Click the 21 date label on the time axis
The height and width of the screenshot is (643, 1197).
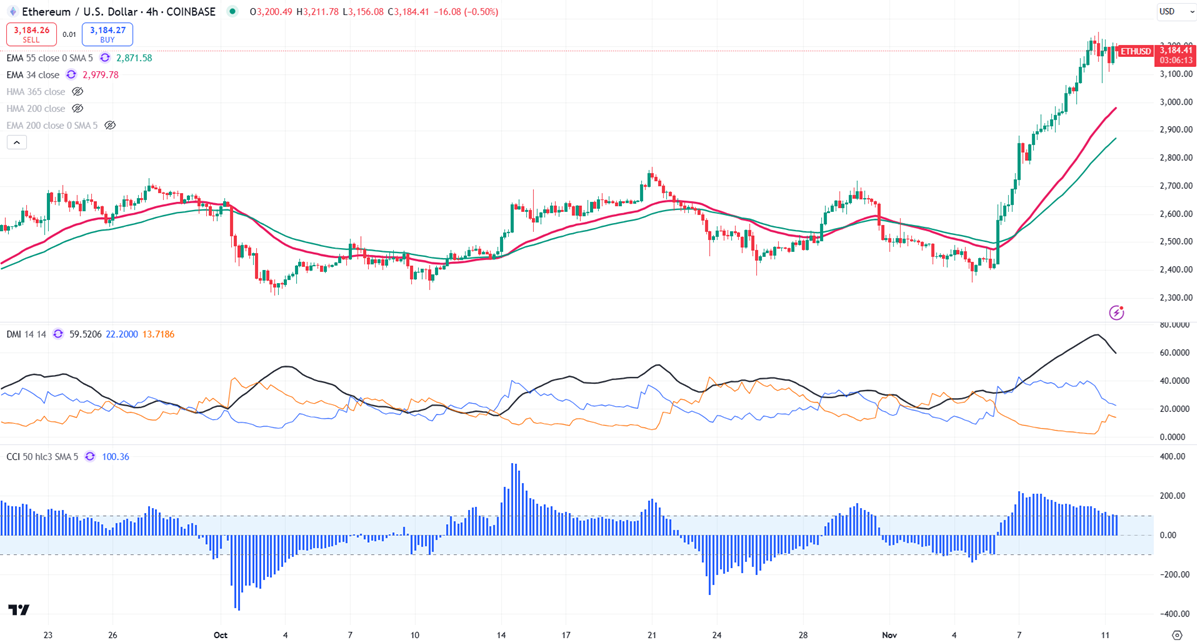click(652, 635)
